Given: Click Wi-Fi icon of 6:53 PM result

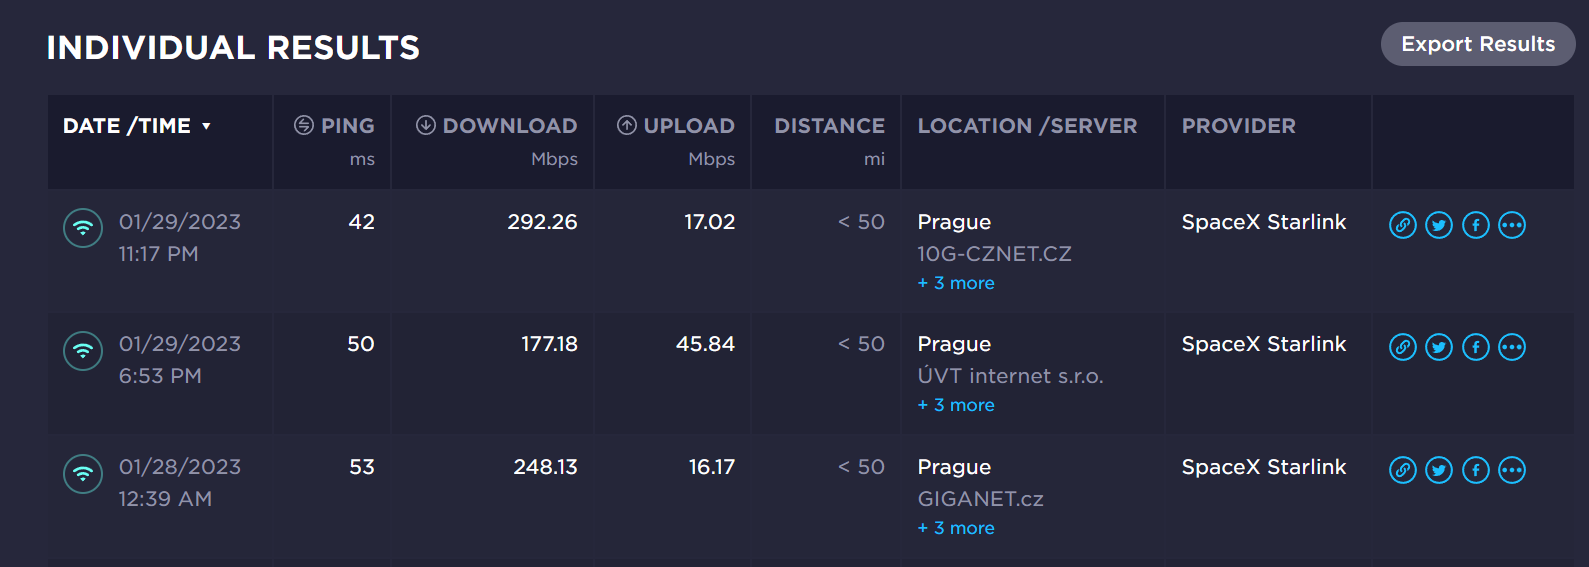Looking at the screenshot, I should point(83,350).
